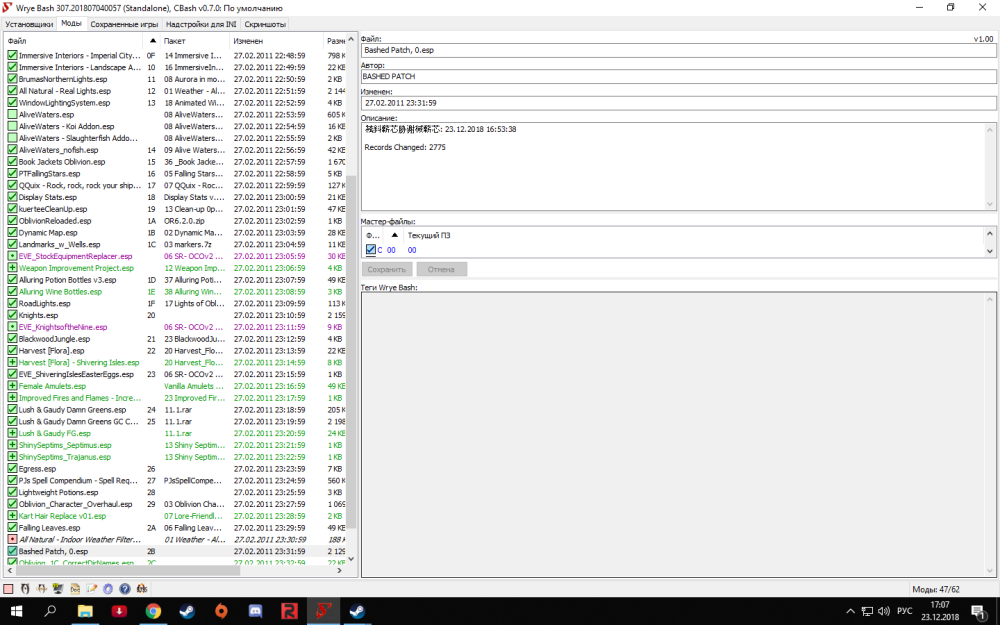The image size is (1000, 625).
Task: Click the Описание text box
Action: click(679, 166)
